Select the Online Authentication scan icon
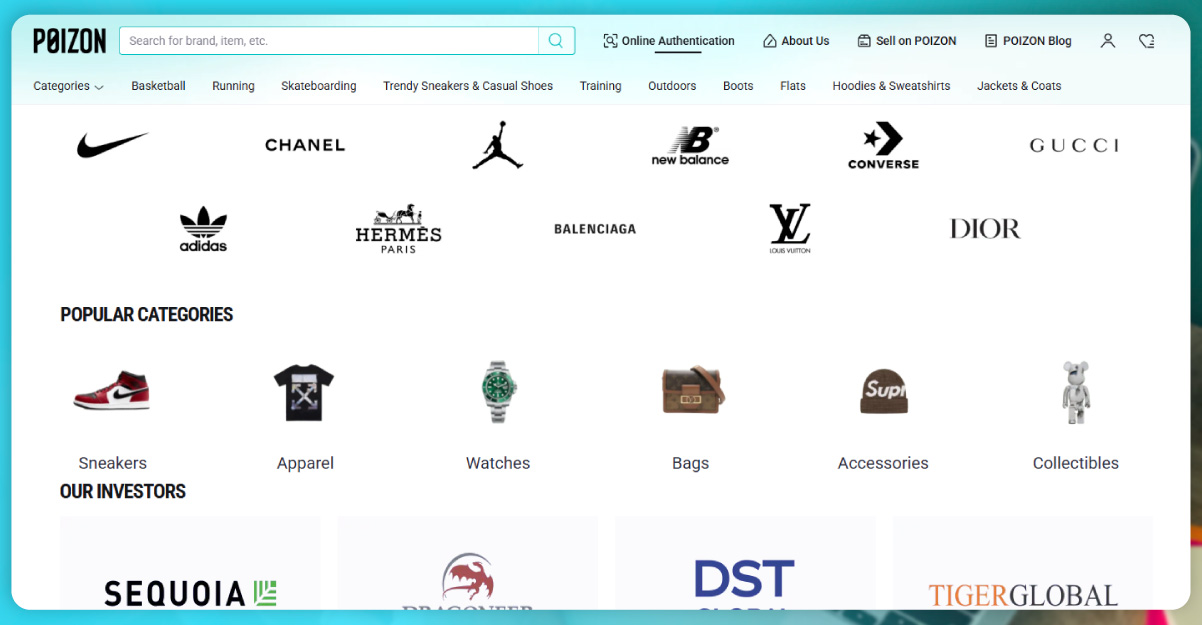1202x625 pixels. [x=609, y=41]
